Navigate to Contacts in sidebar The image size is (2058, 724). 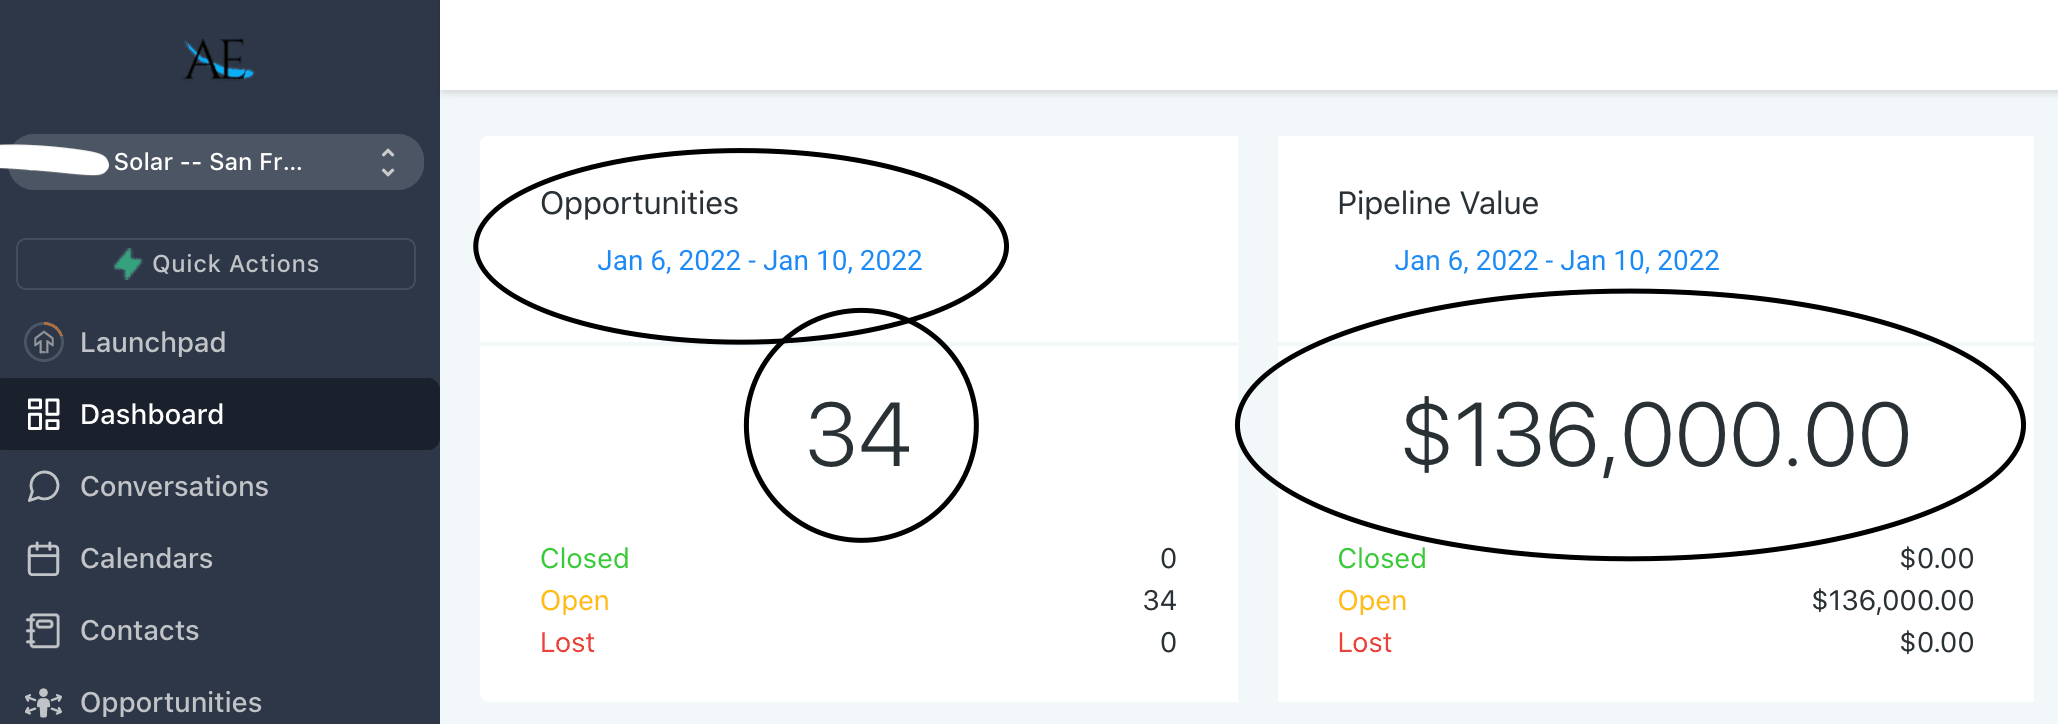coord(140,630)
